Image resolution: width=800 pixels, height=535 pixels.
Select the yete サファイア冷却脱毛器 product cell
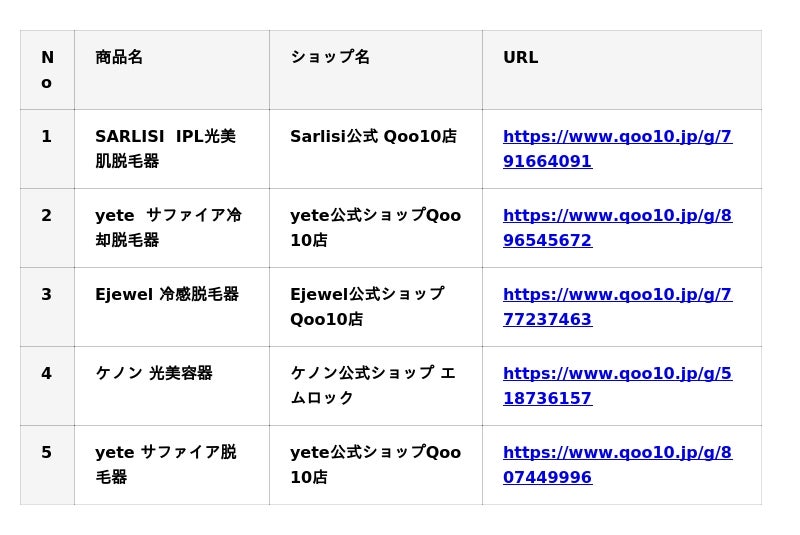point(168,228)
